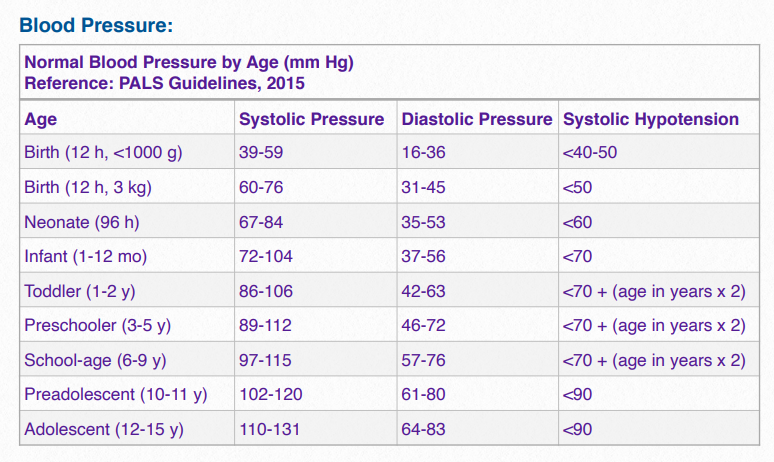Image resolution: width=774 pixels, height=462 pixels.
Task: Click the Preadolescent (10-11 y) row label
Action: pos(115,394)
